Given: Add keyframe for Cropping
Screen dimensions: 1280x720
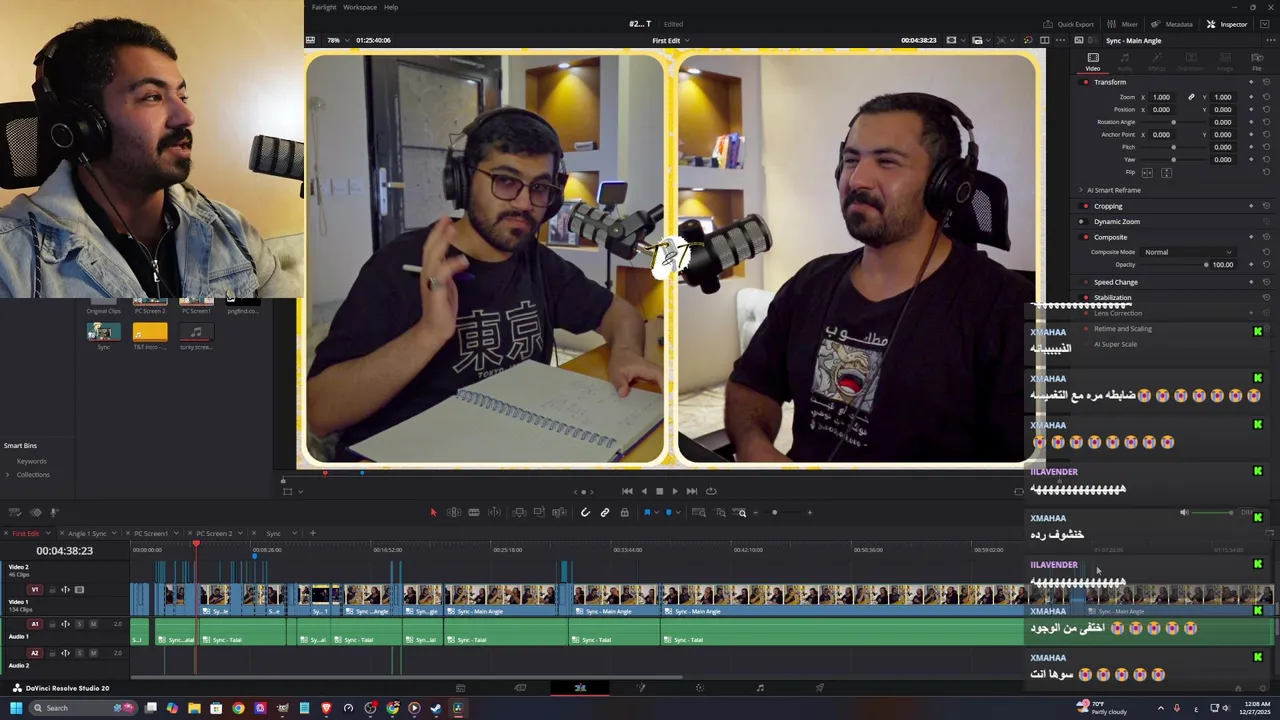Looking at the screenshot, I should 1251,206.
